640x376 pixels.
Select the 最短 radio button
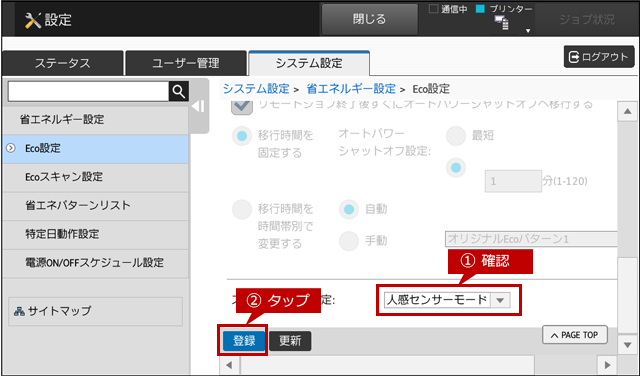pos(456,136)
